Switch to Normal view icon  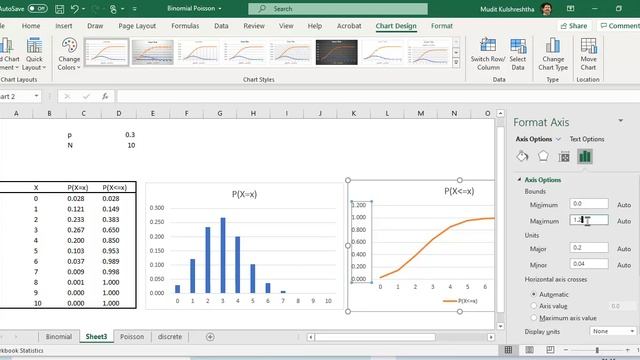click(x=508, y=350)
